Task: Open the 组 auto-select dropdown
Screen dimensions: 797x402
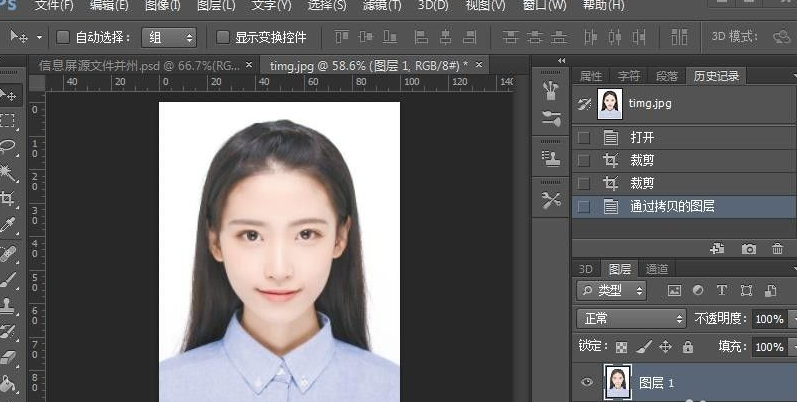Action: click(169, 37)
